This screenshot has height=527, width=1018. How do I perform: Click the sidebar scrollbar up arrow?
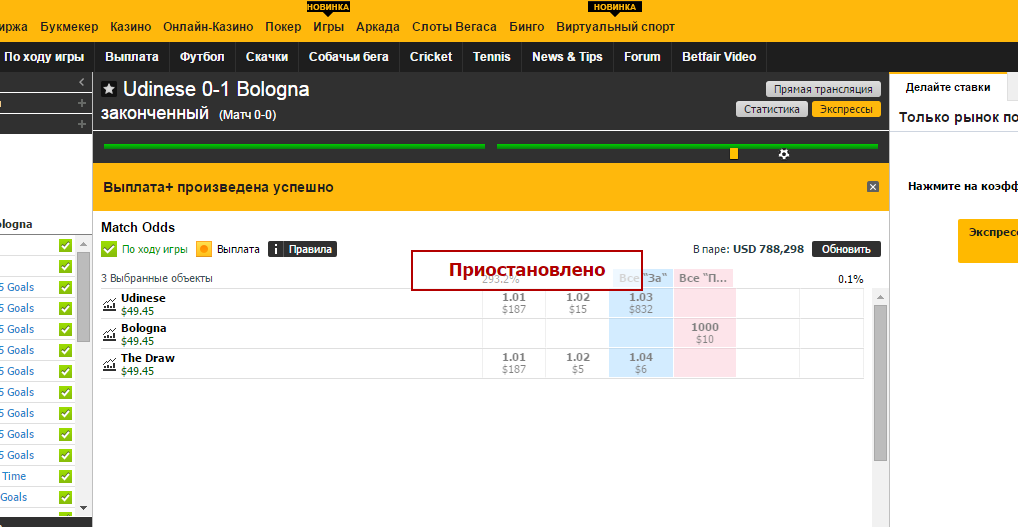83,244
